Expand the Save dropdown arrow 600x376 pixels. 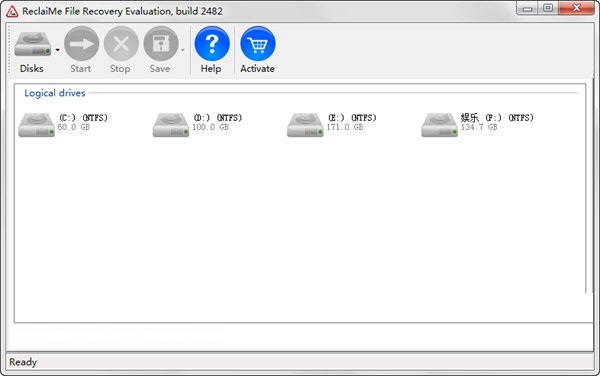[183, 50]
